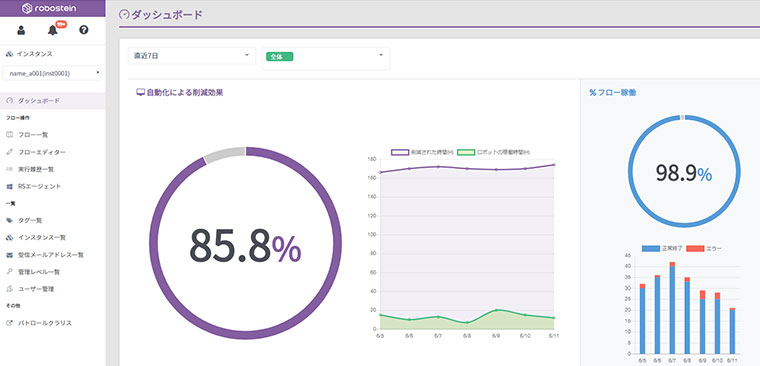This screenshot has height=366, width=760.
Task: Click the help question mark icon
Action: tap(83, 31)
